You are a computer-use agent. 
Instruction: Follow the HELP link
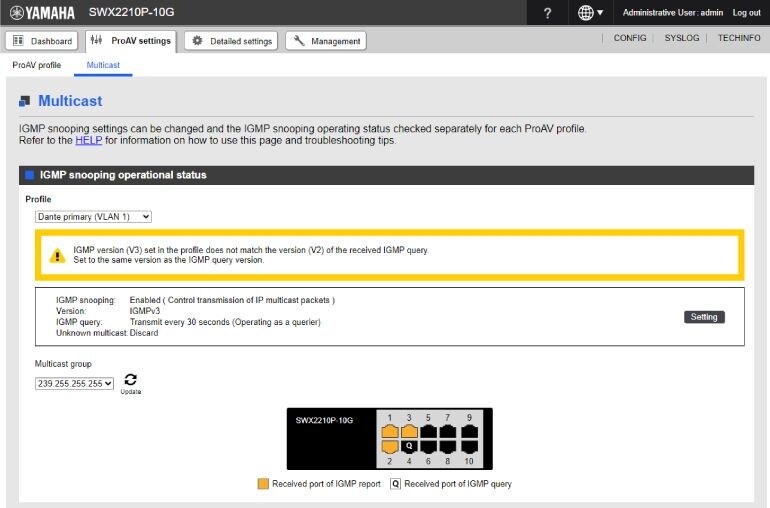pyautogui.click(x=89, y=140)
